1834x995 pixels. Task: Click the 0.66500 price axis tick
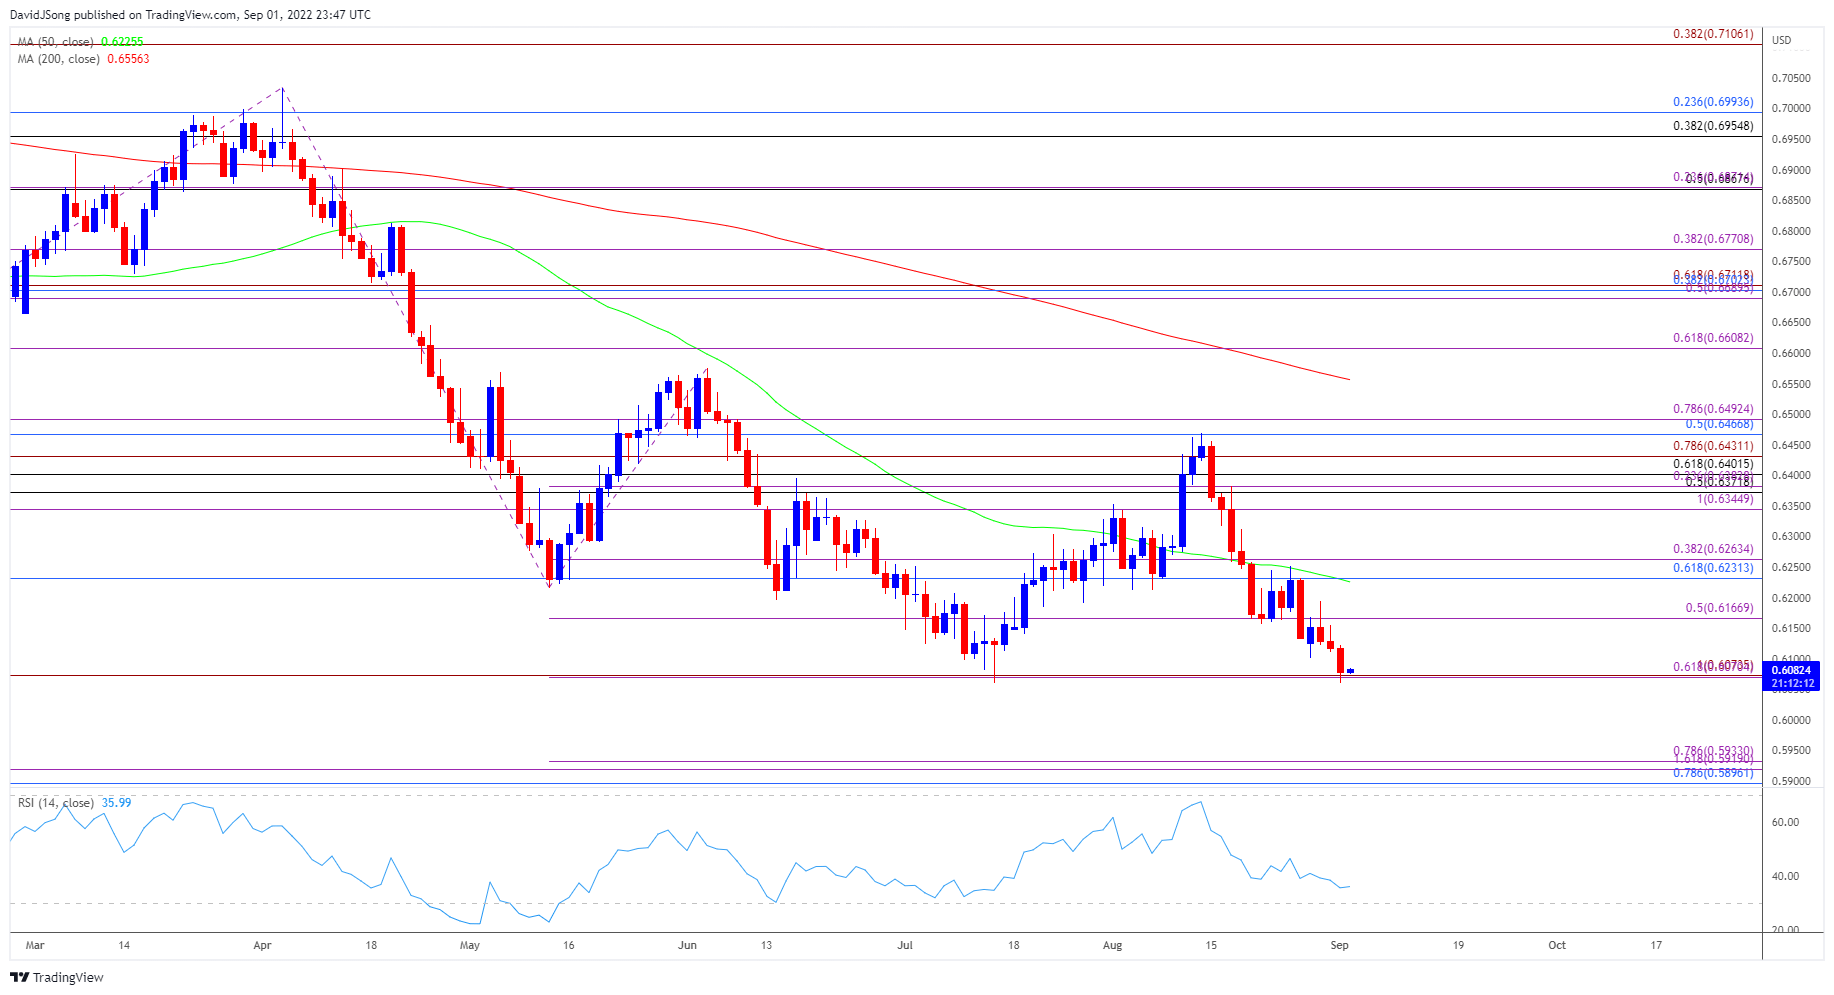(1791, 322)
